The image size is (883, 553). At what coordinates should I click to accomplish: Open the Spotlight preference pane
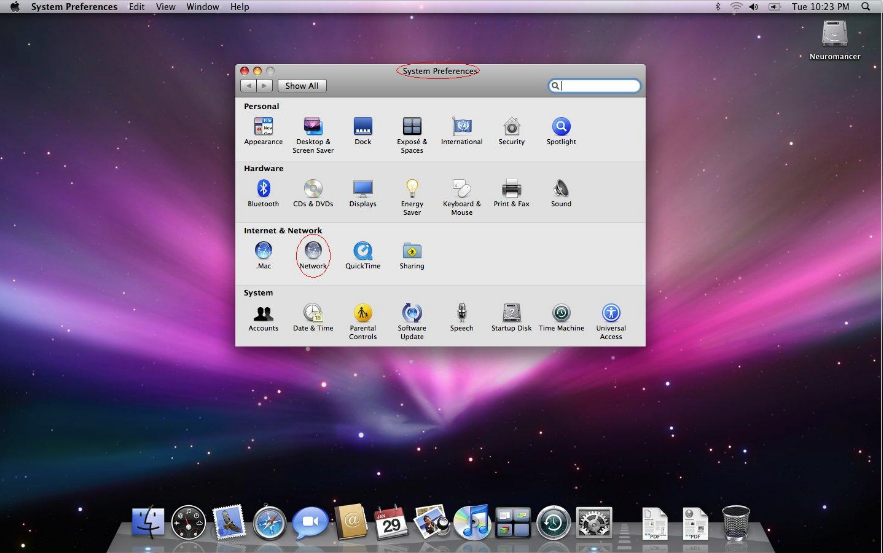(x=561, y=131)
